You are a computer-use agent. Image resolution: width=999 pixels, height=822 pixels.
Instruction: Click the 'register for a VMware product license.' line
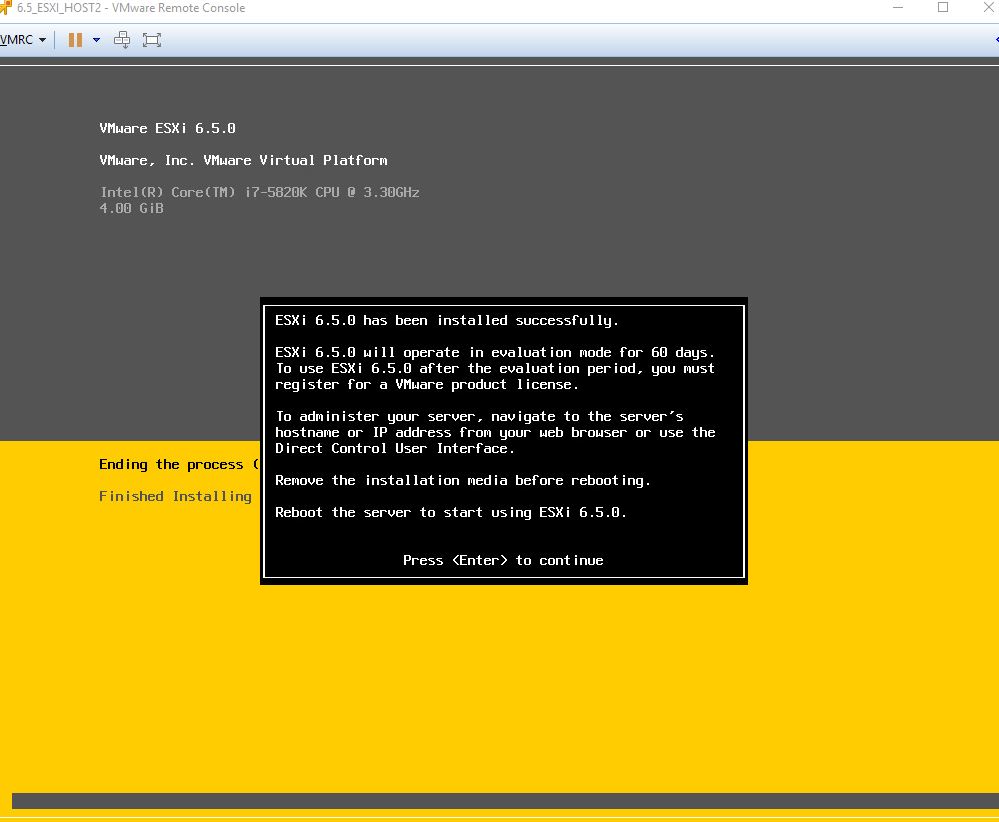[427, 384]
